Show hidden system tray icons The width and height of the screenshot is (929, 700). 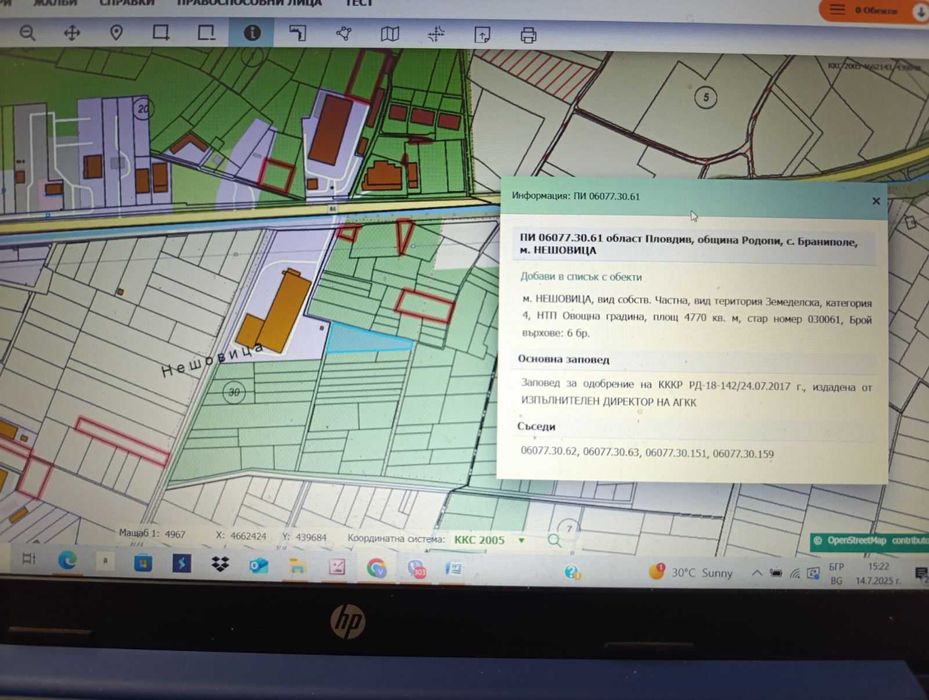tap(757, 573)
